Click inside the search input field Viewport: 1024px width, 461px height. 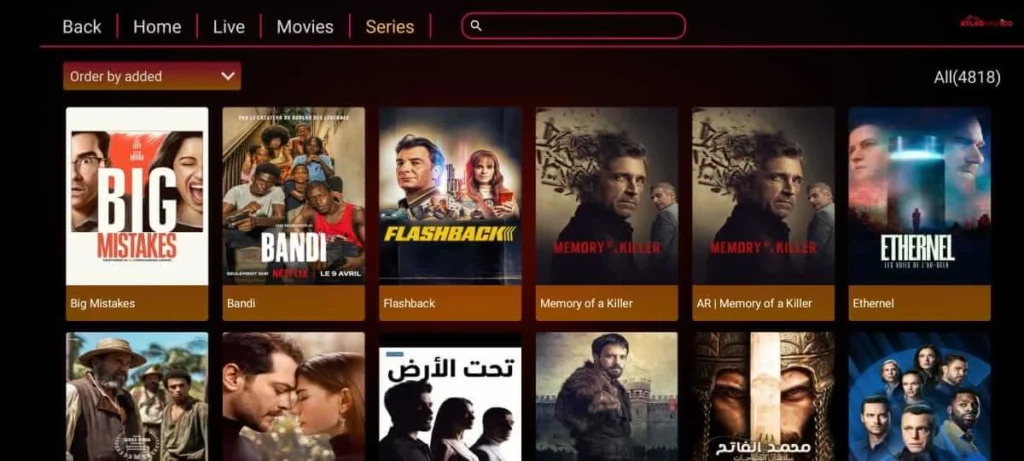coord(573,26)
